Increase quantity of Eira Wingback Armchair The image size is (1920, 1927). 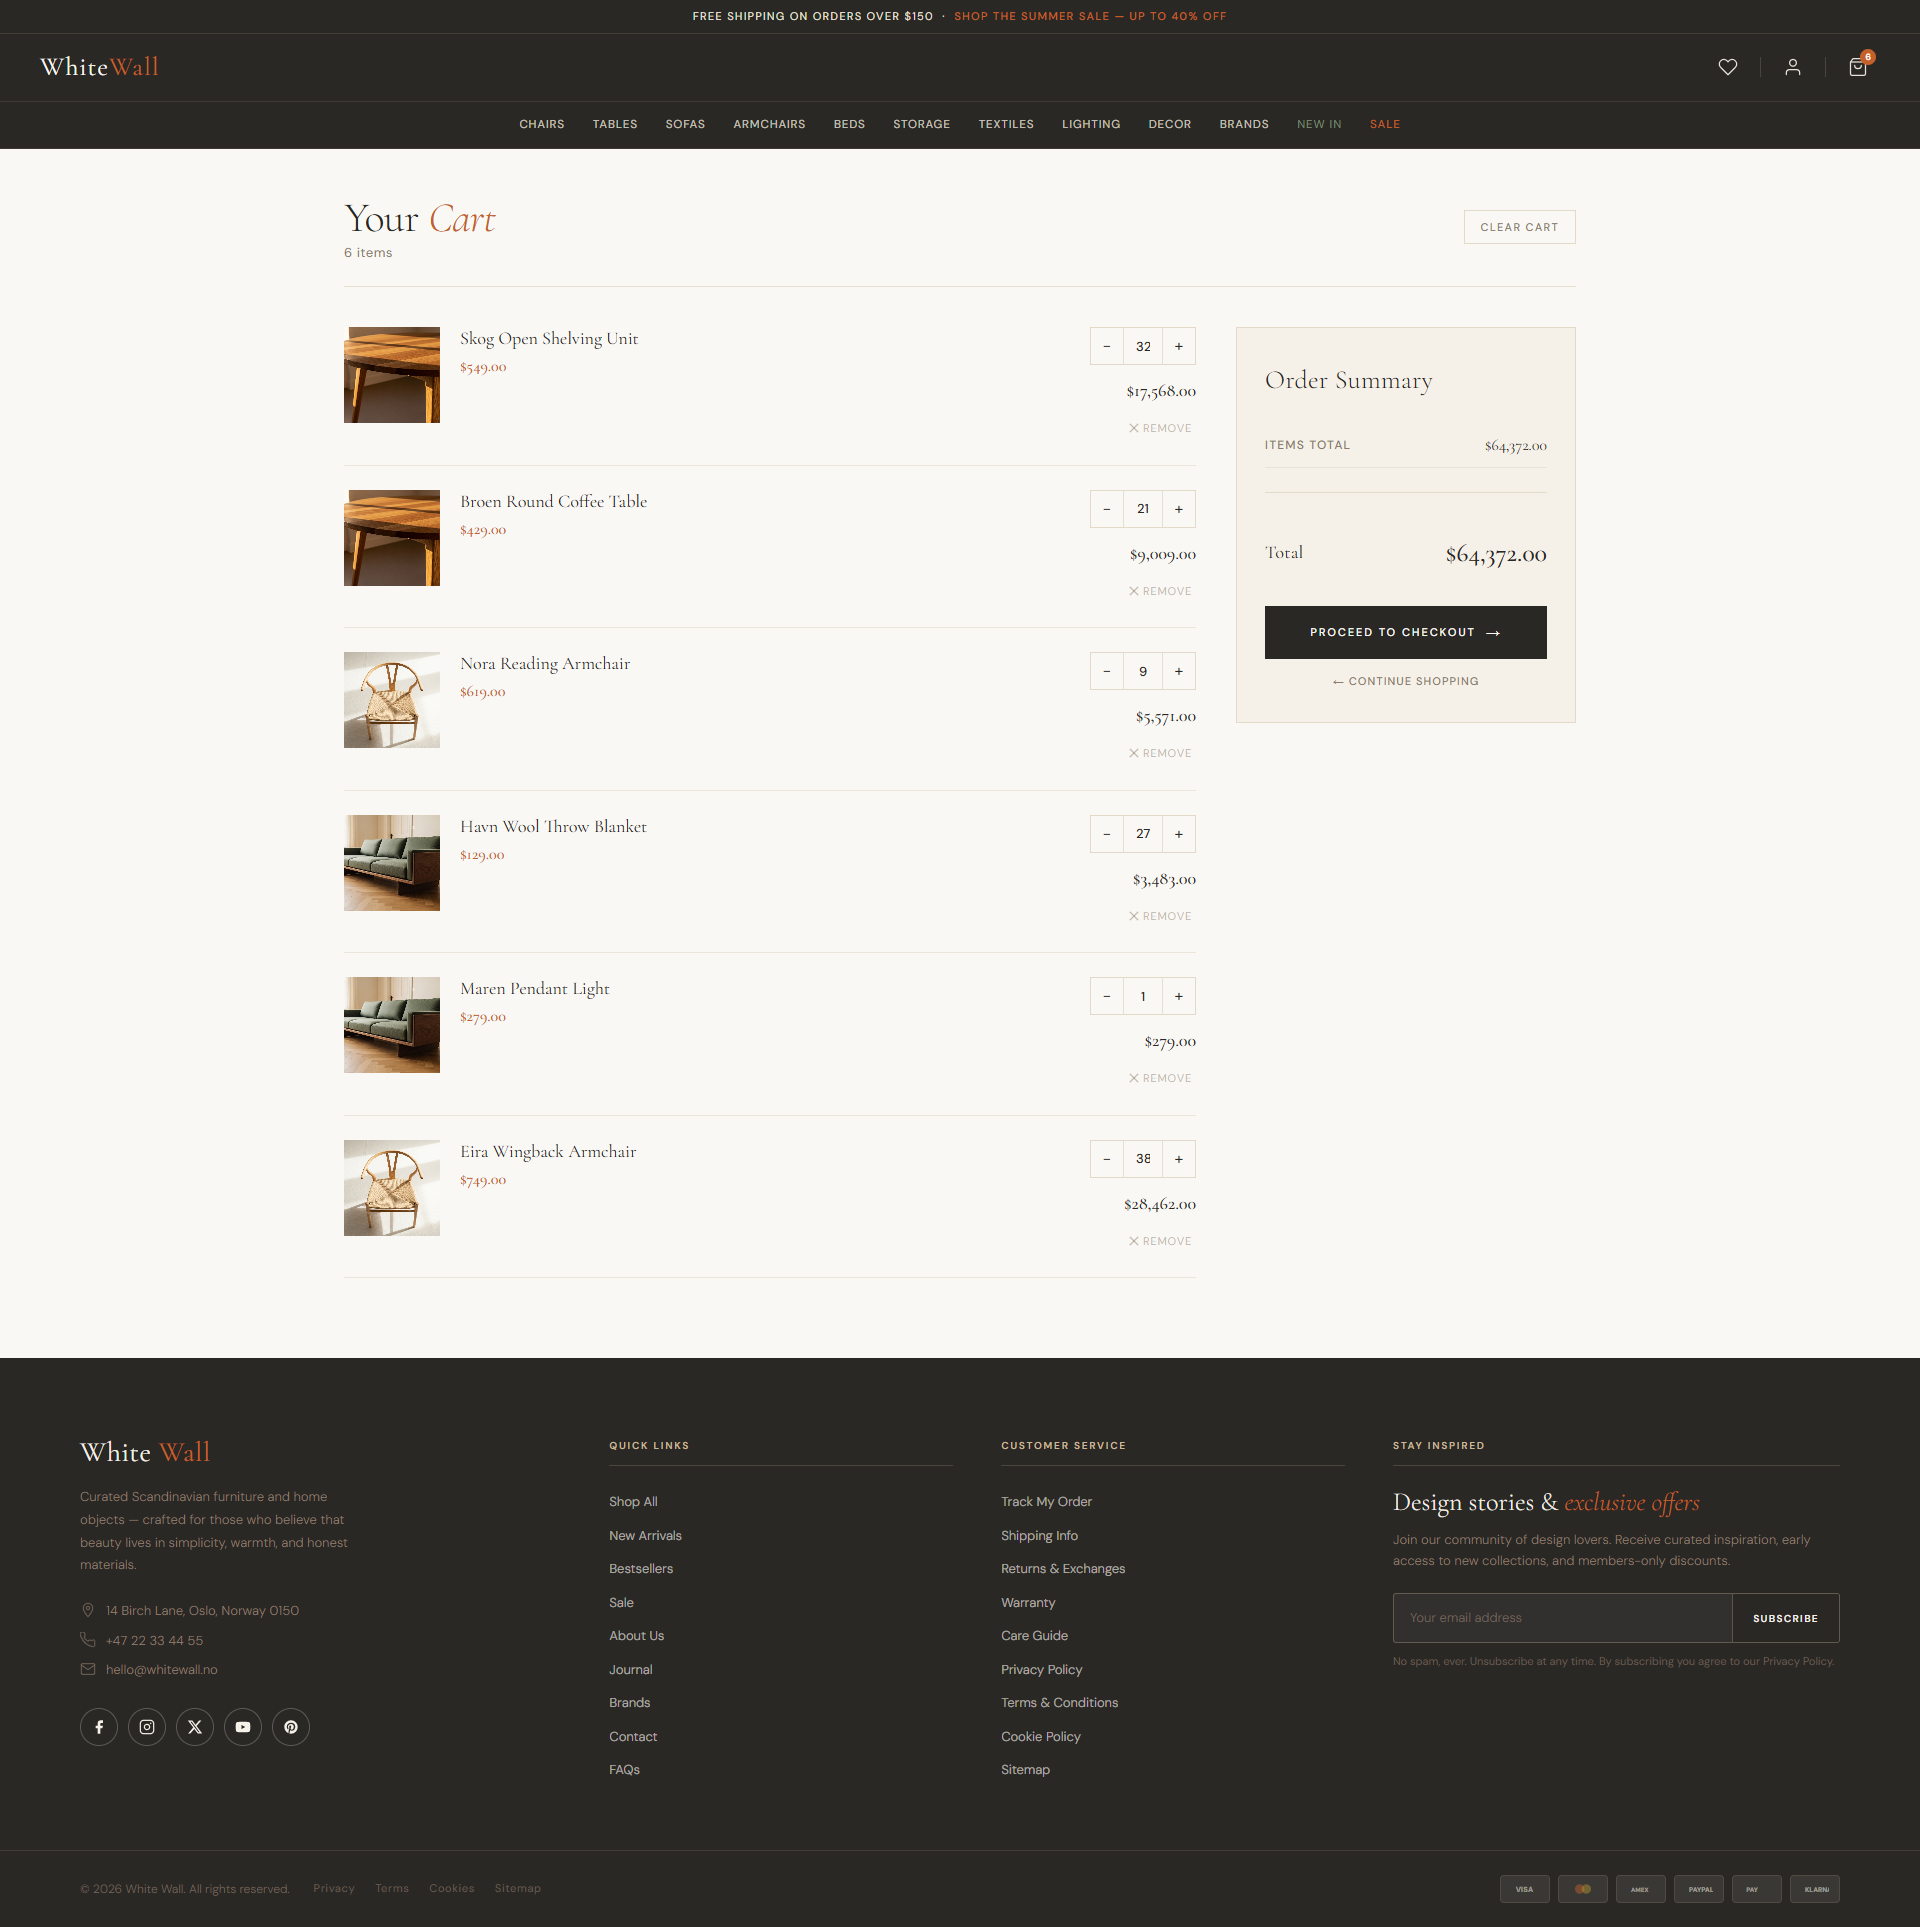tap(1179, 1159)
